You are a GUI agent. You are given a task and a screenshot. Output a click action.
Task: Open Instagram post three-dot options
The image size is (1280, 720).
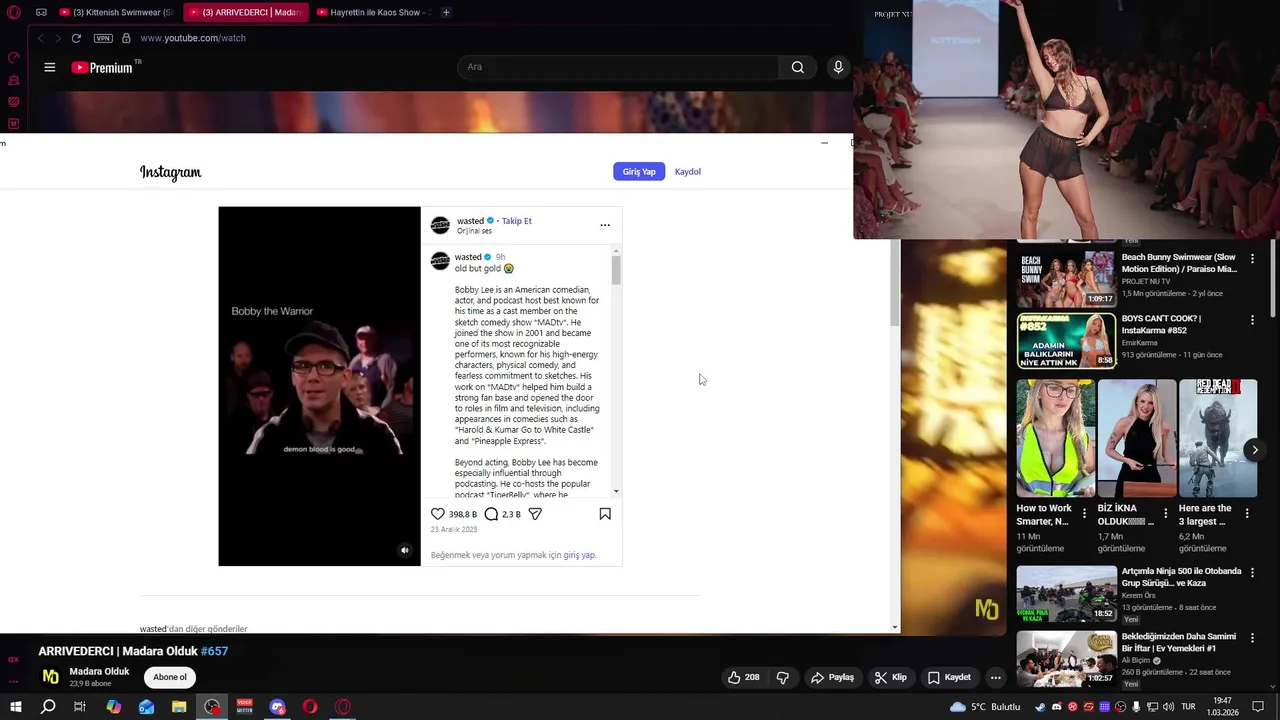[605, 225]
